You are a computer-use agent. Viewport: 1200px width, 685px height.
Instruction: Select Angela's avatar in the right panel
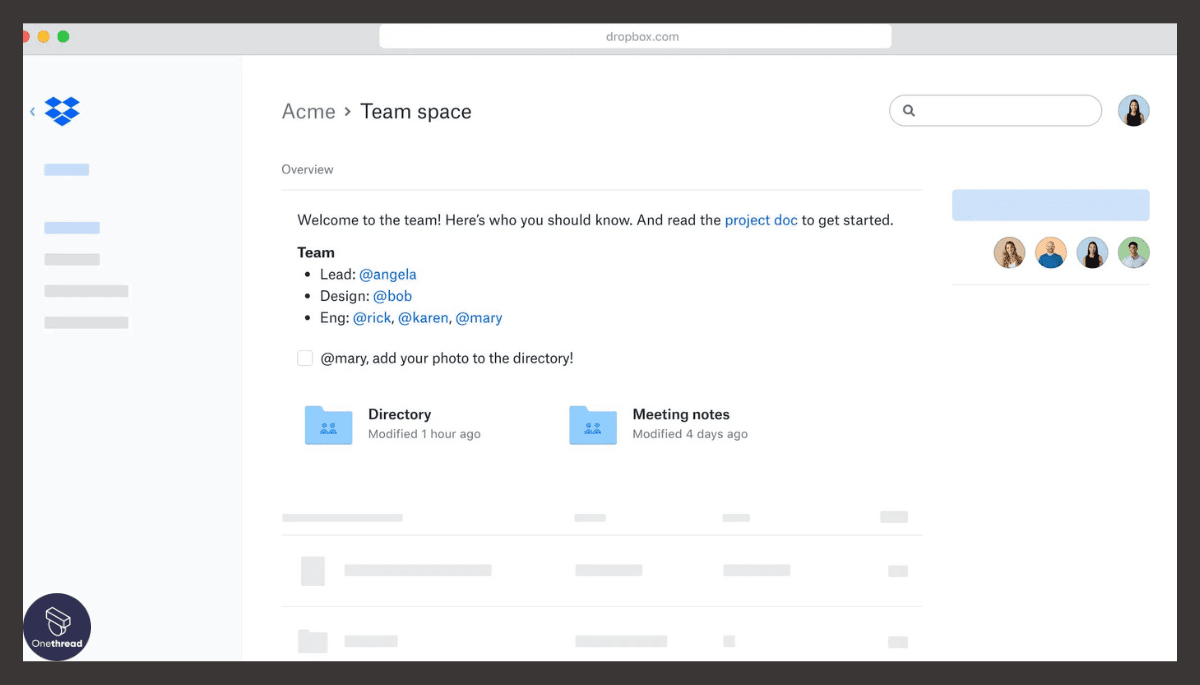pos(1009,253)
